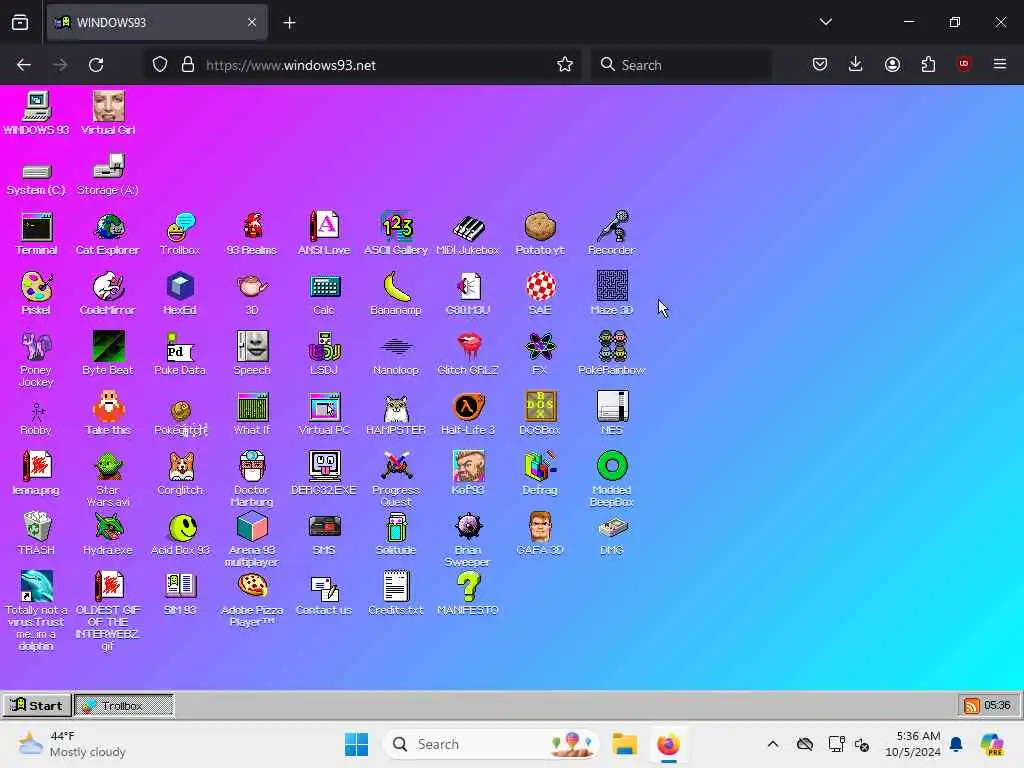The width and height of the screenshot is (1024, 768).
Task: Open the Firefox Downloads panel
Action: 856,65
